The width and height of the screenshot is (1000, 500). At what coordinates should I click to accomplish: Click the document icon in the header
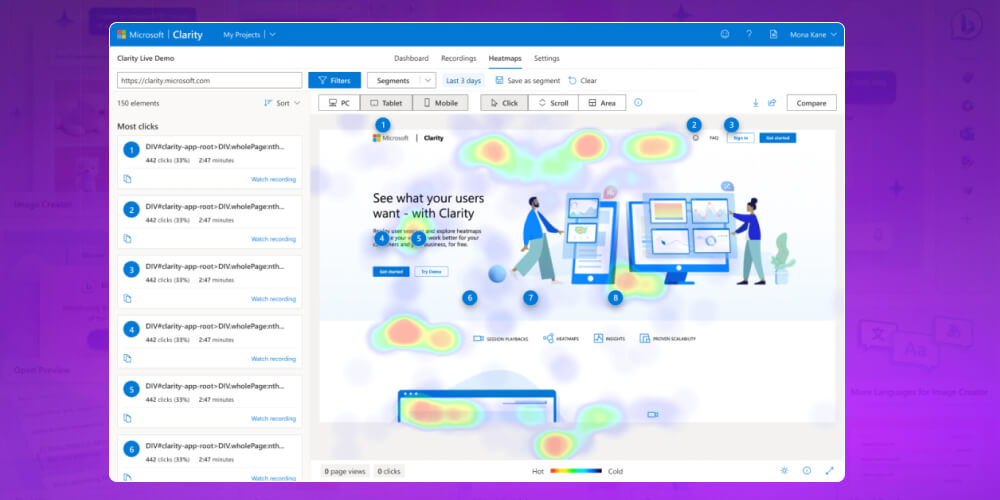click(x=773, y=34)
